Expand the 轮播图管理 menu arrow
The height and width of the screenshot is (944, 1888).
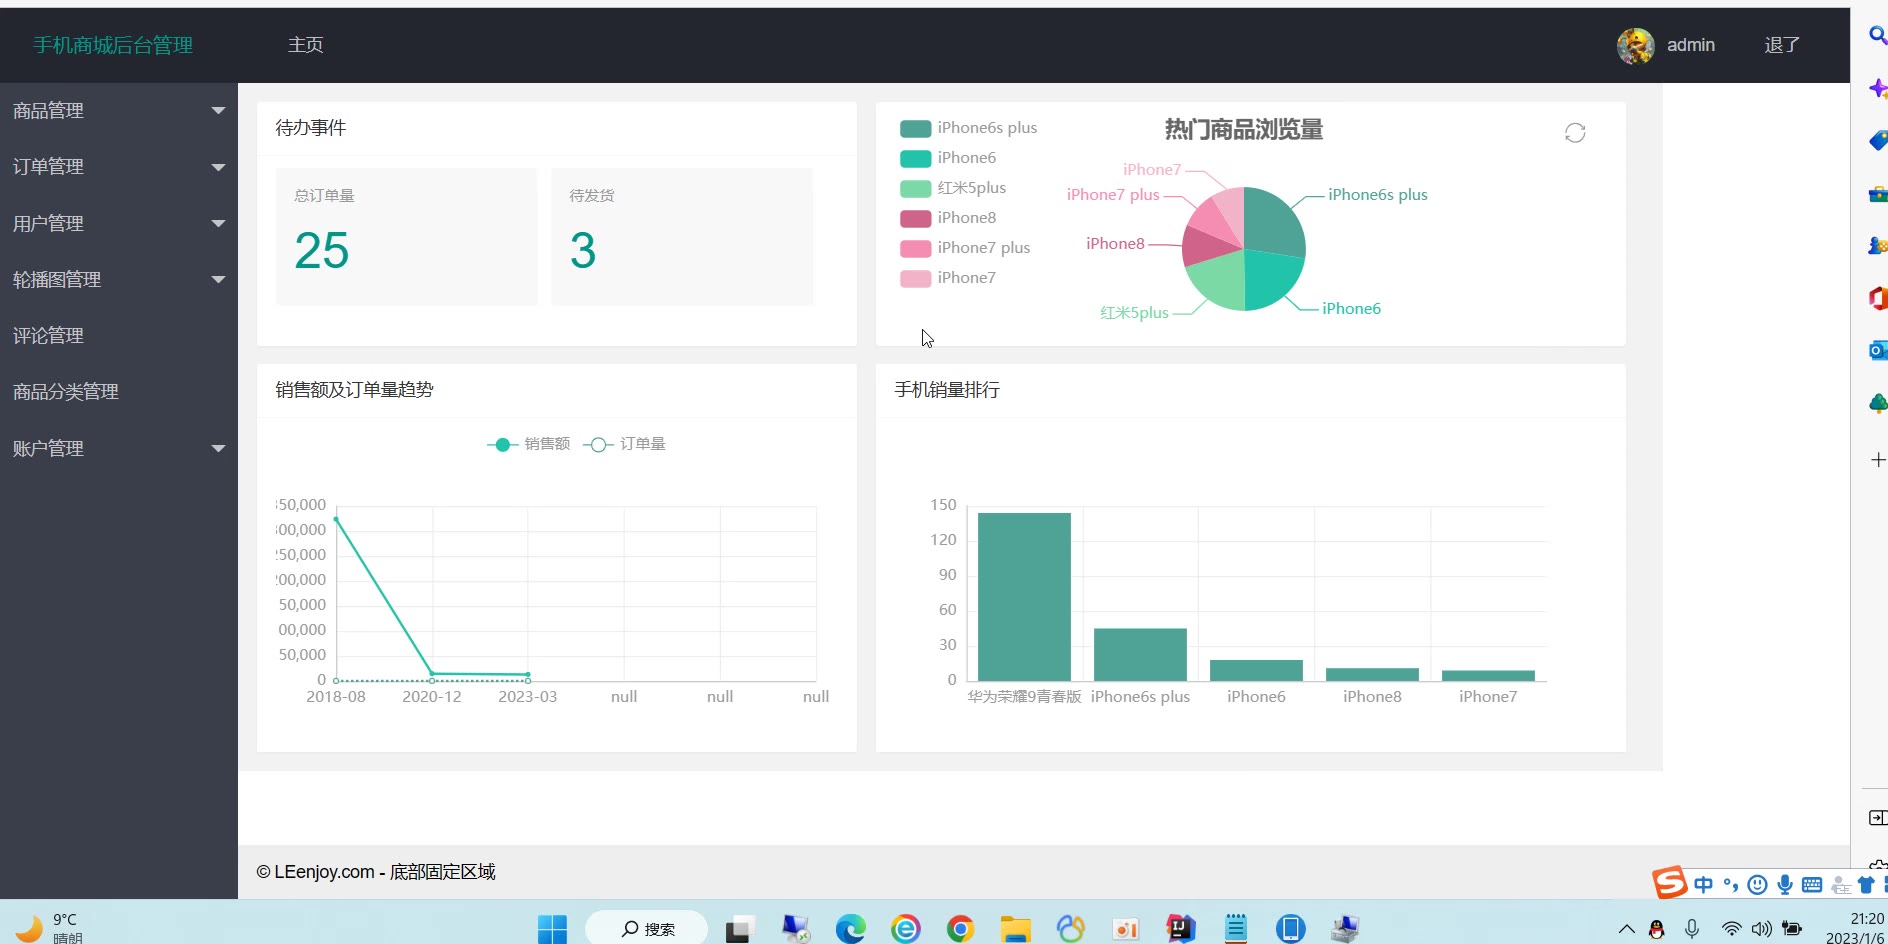tap(218, 280)
